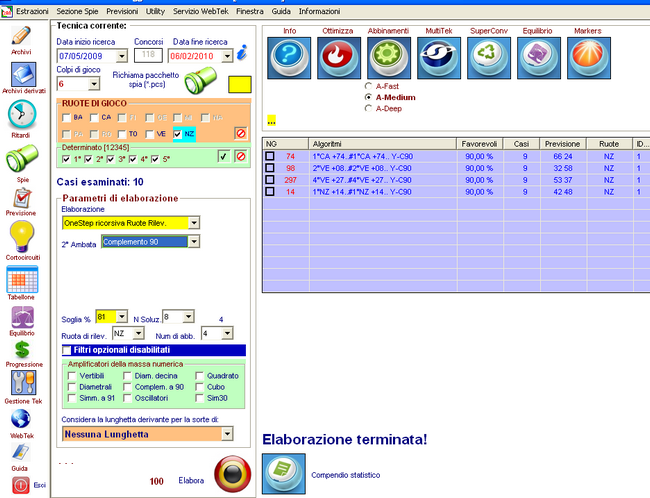Open Compendio statistico icon button

point(284,474)
